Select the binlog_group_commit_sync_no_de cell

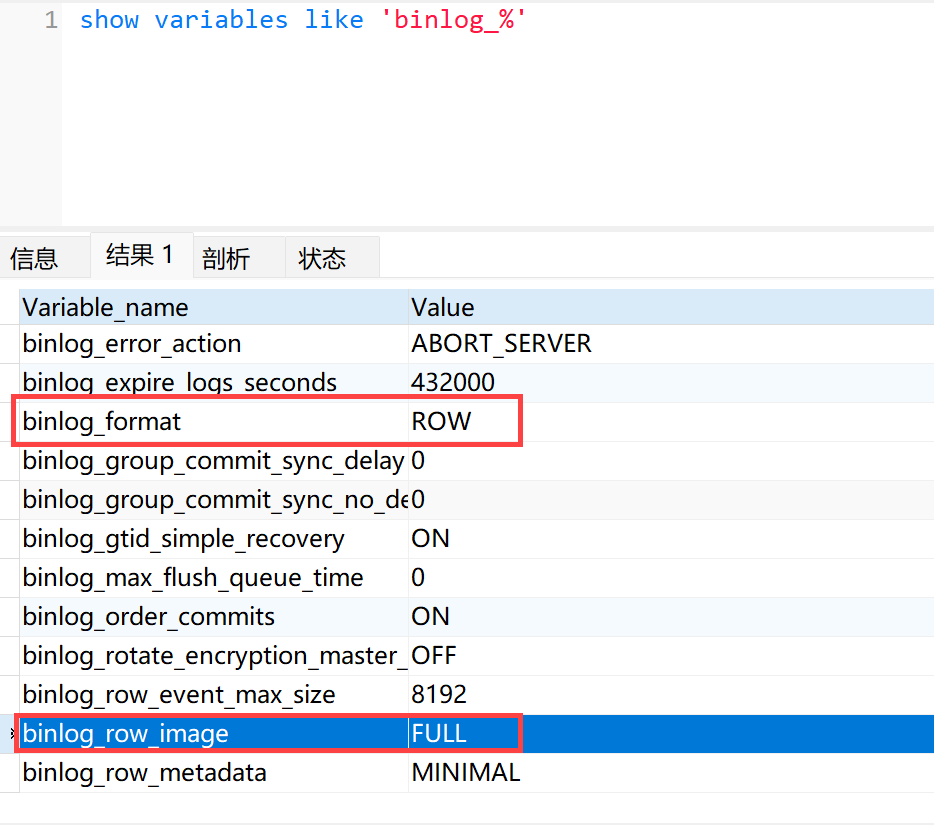click(214, 500)
